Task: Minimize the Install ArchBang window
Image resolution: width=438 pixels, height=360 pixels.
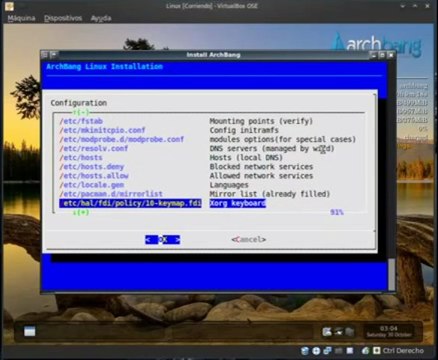Action: coord(373,55)
